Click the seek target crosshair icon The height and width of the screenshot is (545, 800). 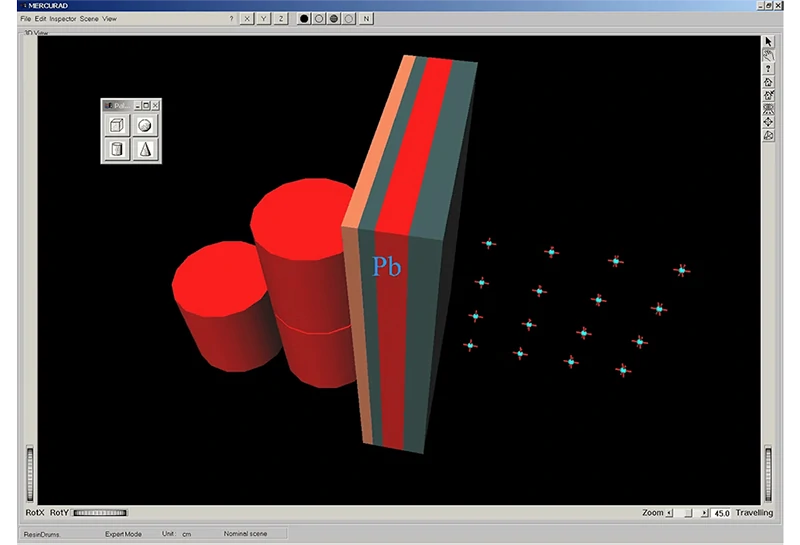pyautogui.click(x=768, y=122)
